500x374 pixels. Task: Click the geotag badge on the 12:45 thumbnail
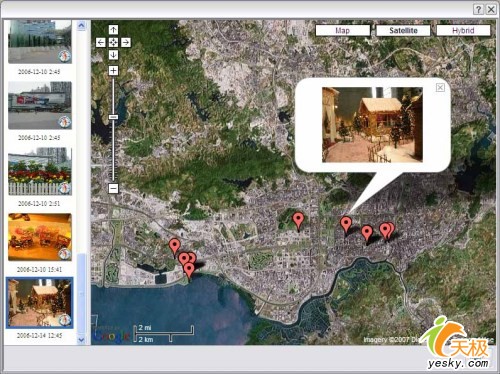(x=64, y=320)
